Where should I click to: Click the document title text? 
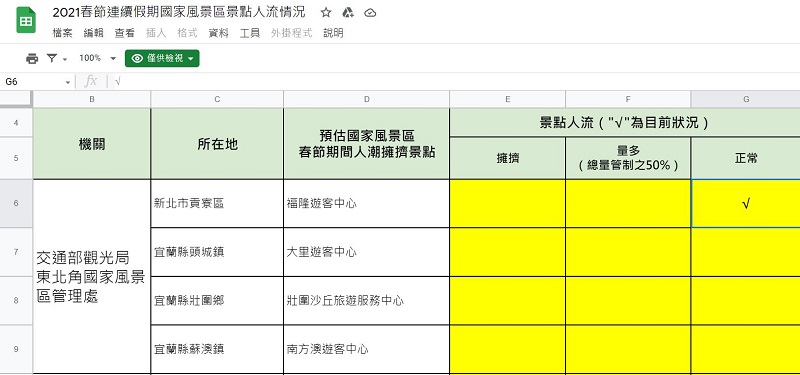[179, 13]
